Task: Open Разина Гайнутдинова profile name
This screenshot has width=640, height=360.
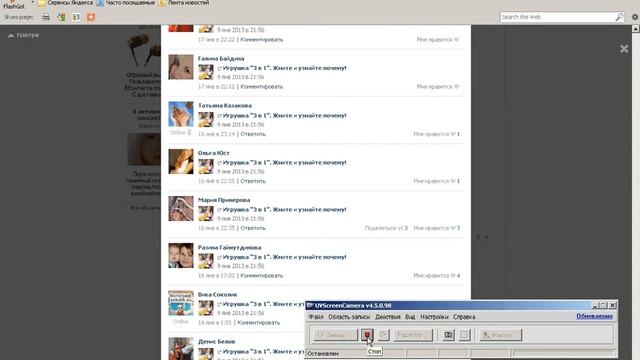Action: click(229, 247)
